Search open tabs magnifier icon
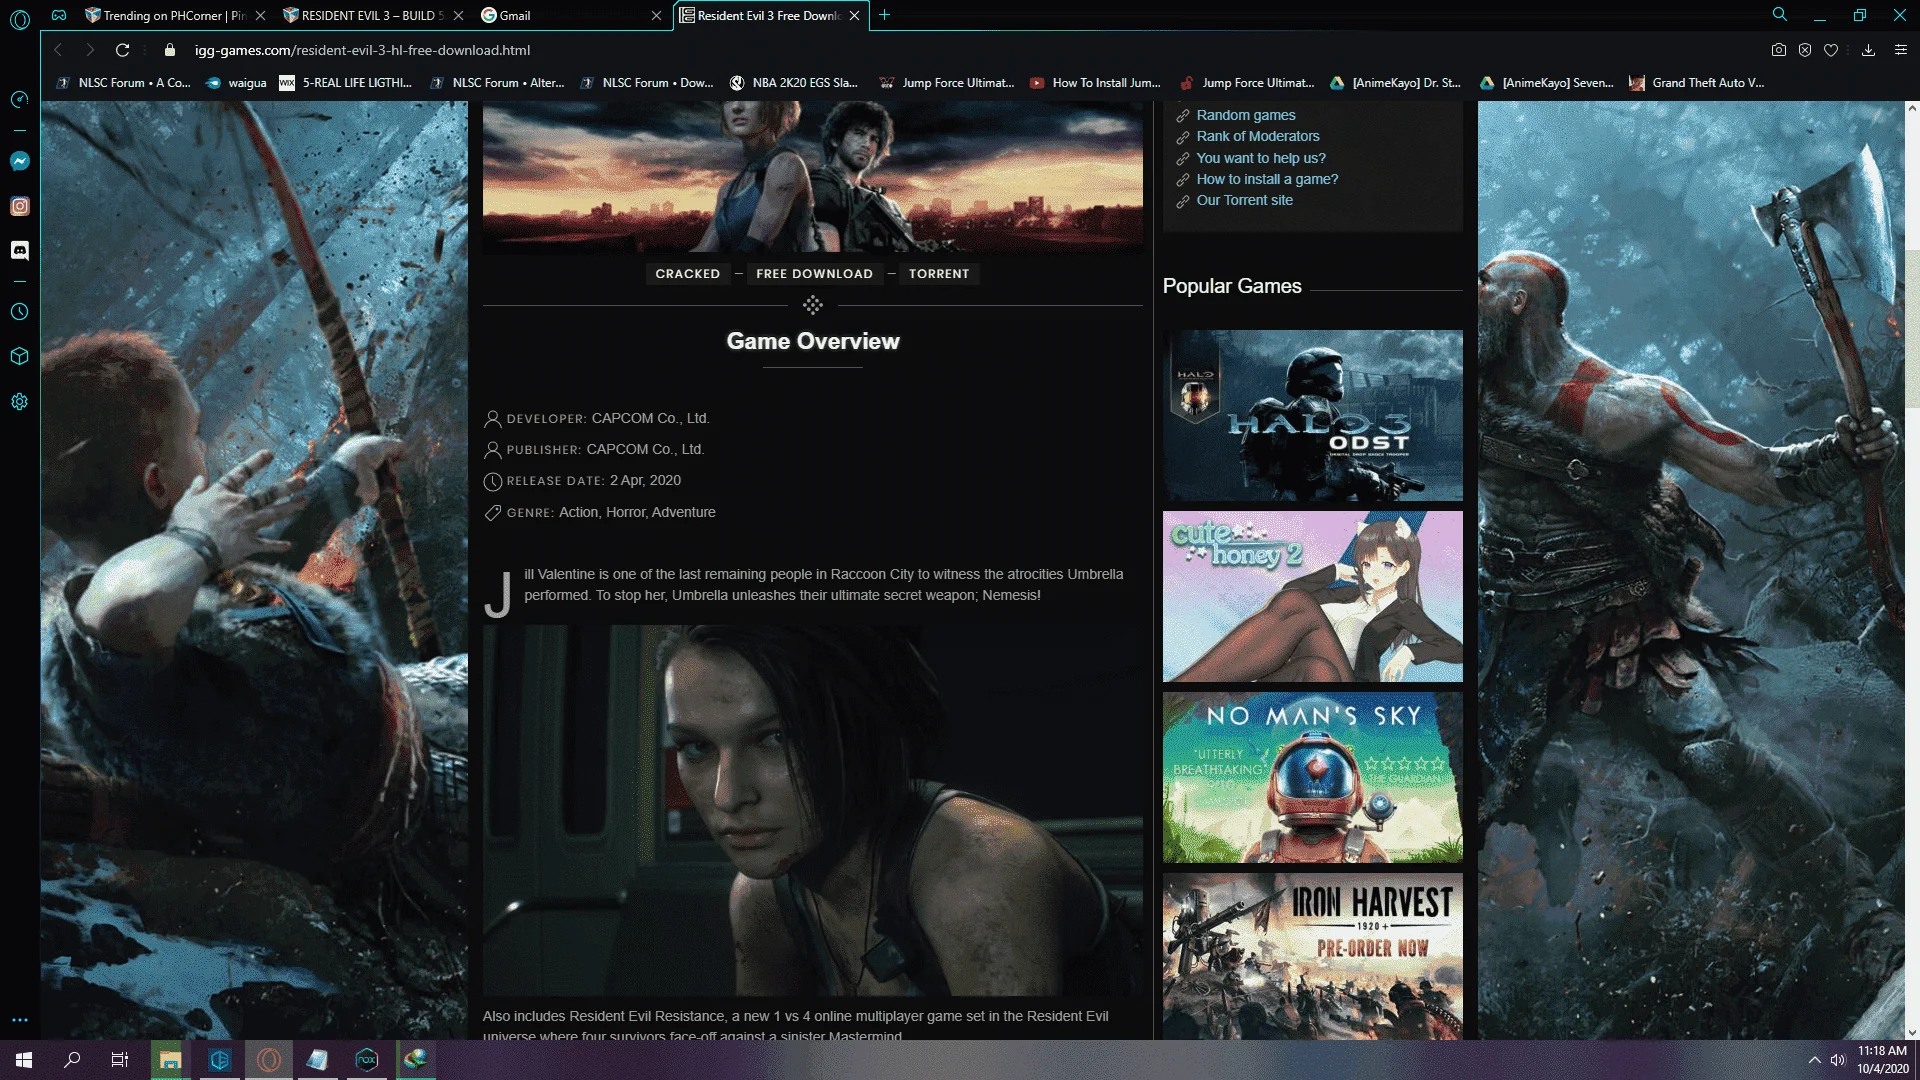 pos(1780,14)
